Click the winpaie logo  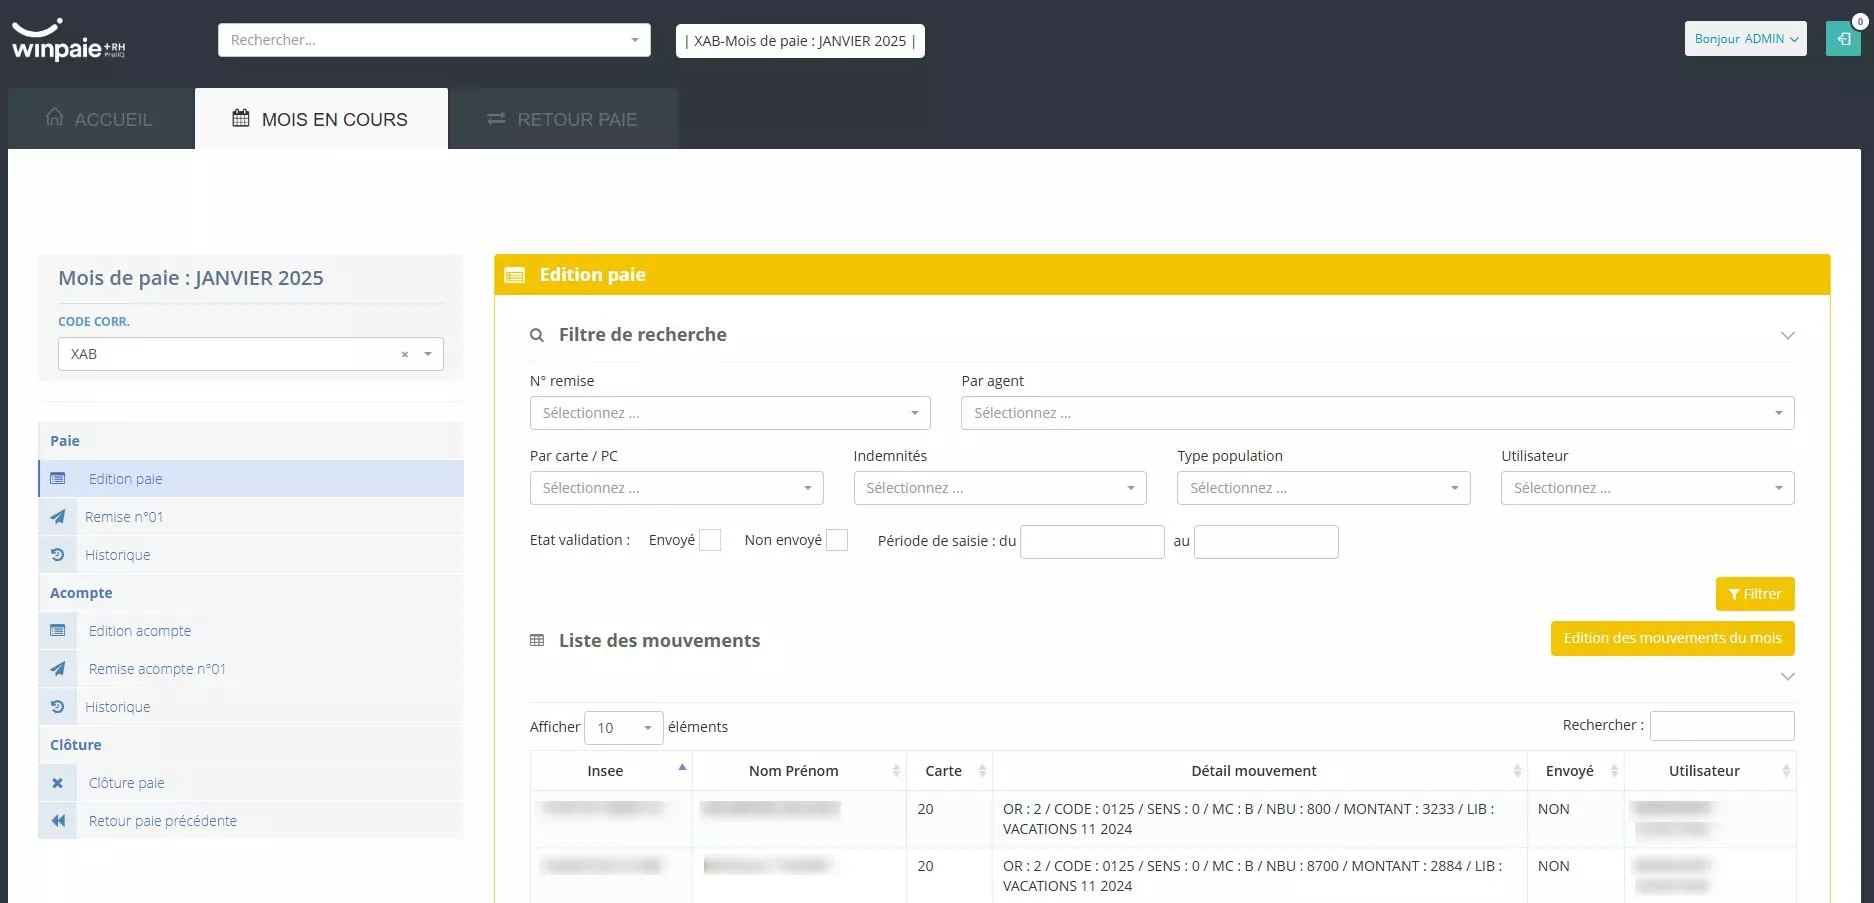coord(68,40)
